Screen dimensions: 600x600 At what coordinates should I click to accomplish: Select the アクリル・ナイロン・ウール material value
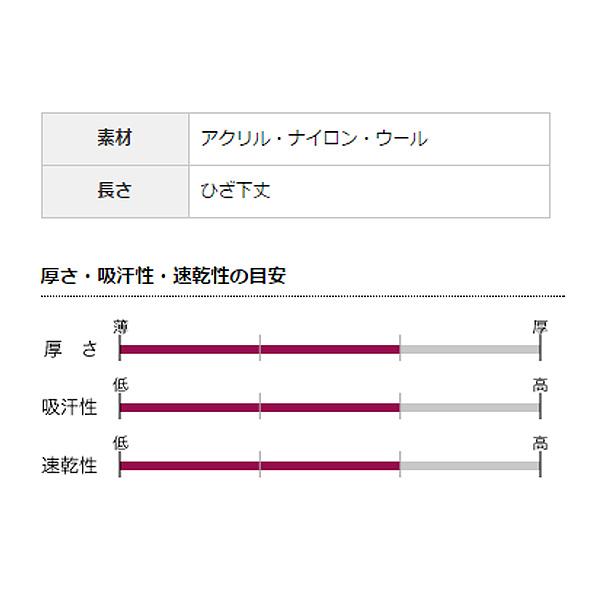coord(314,139)
